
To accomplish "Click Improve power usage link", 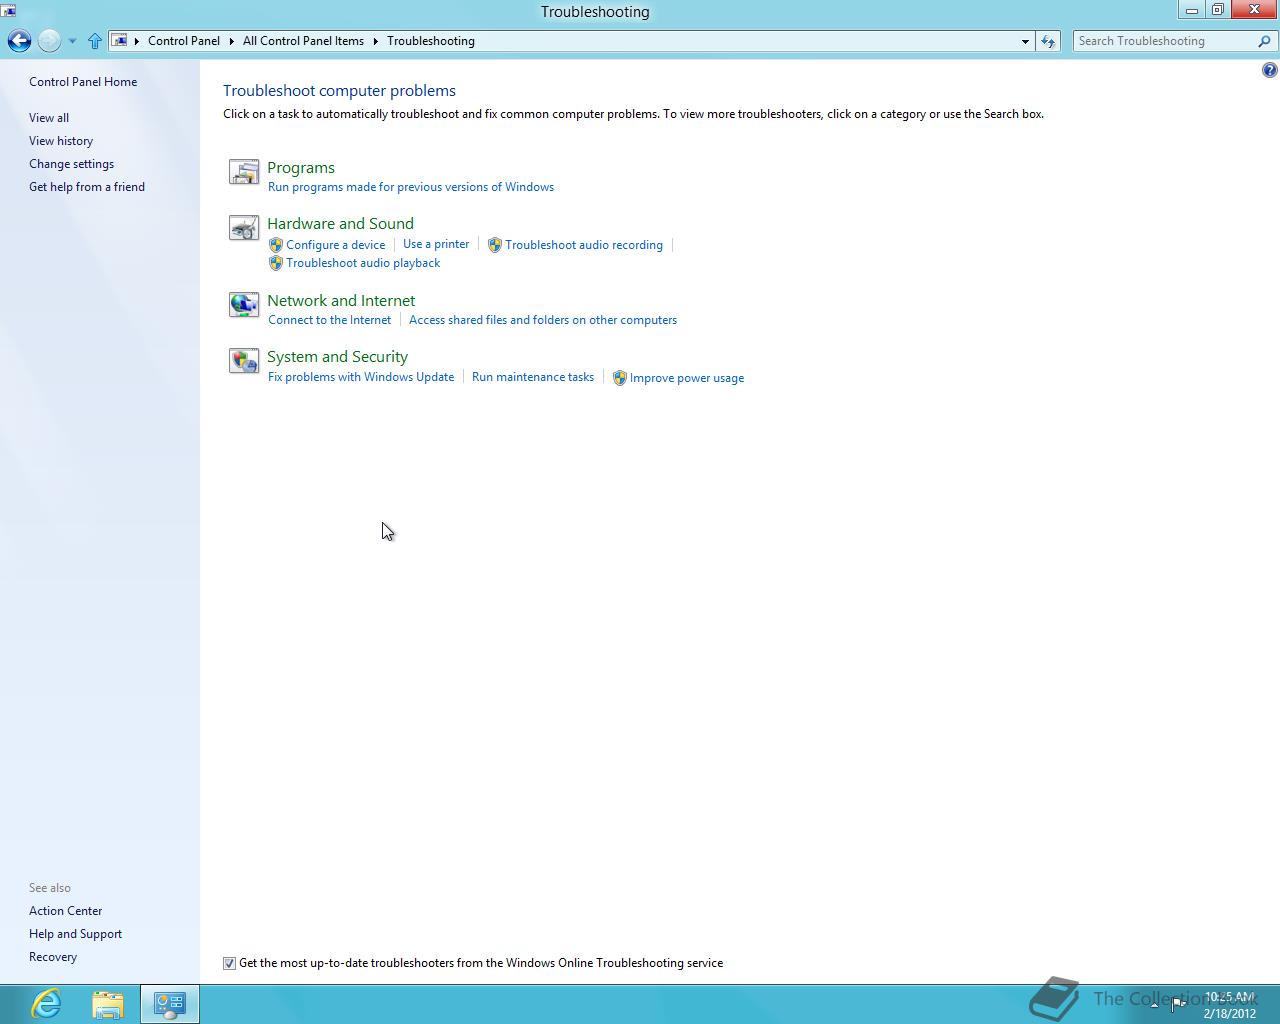I will point(687,378).
